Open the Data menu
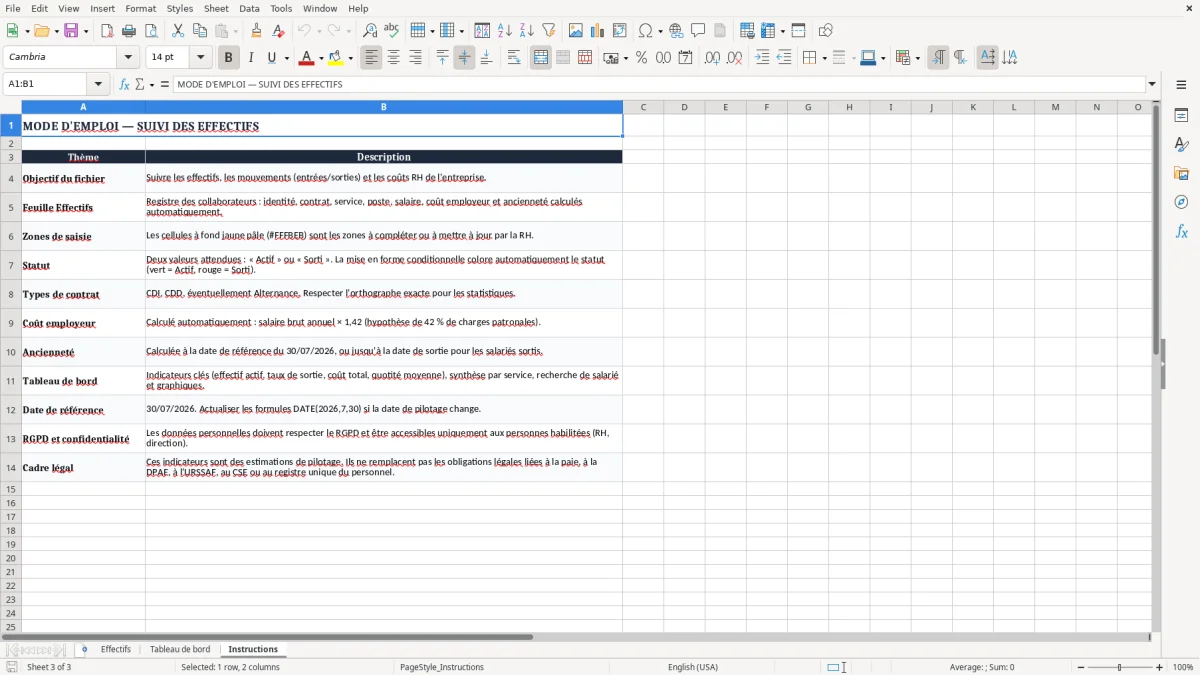Screen dimensions: 1200x675 coord(249,8)
